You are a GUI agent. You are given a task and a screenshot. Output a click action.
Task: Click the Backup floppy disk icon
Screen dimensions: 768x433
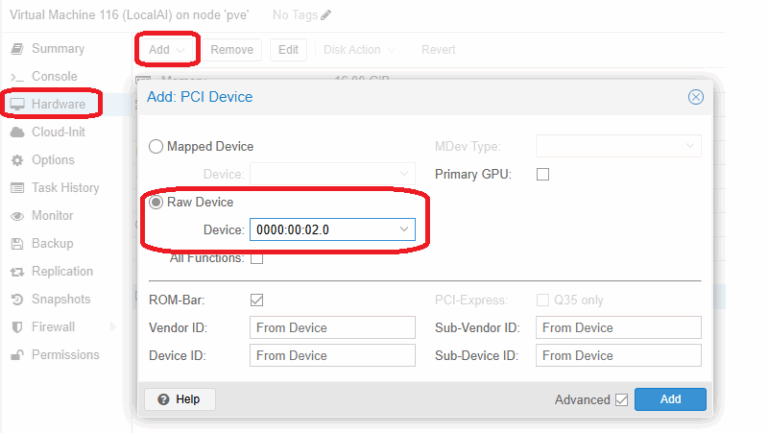coord(16,244)
